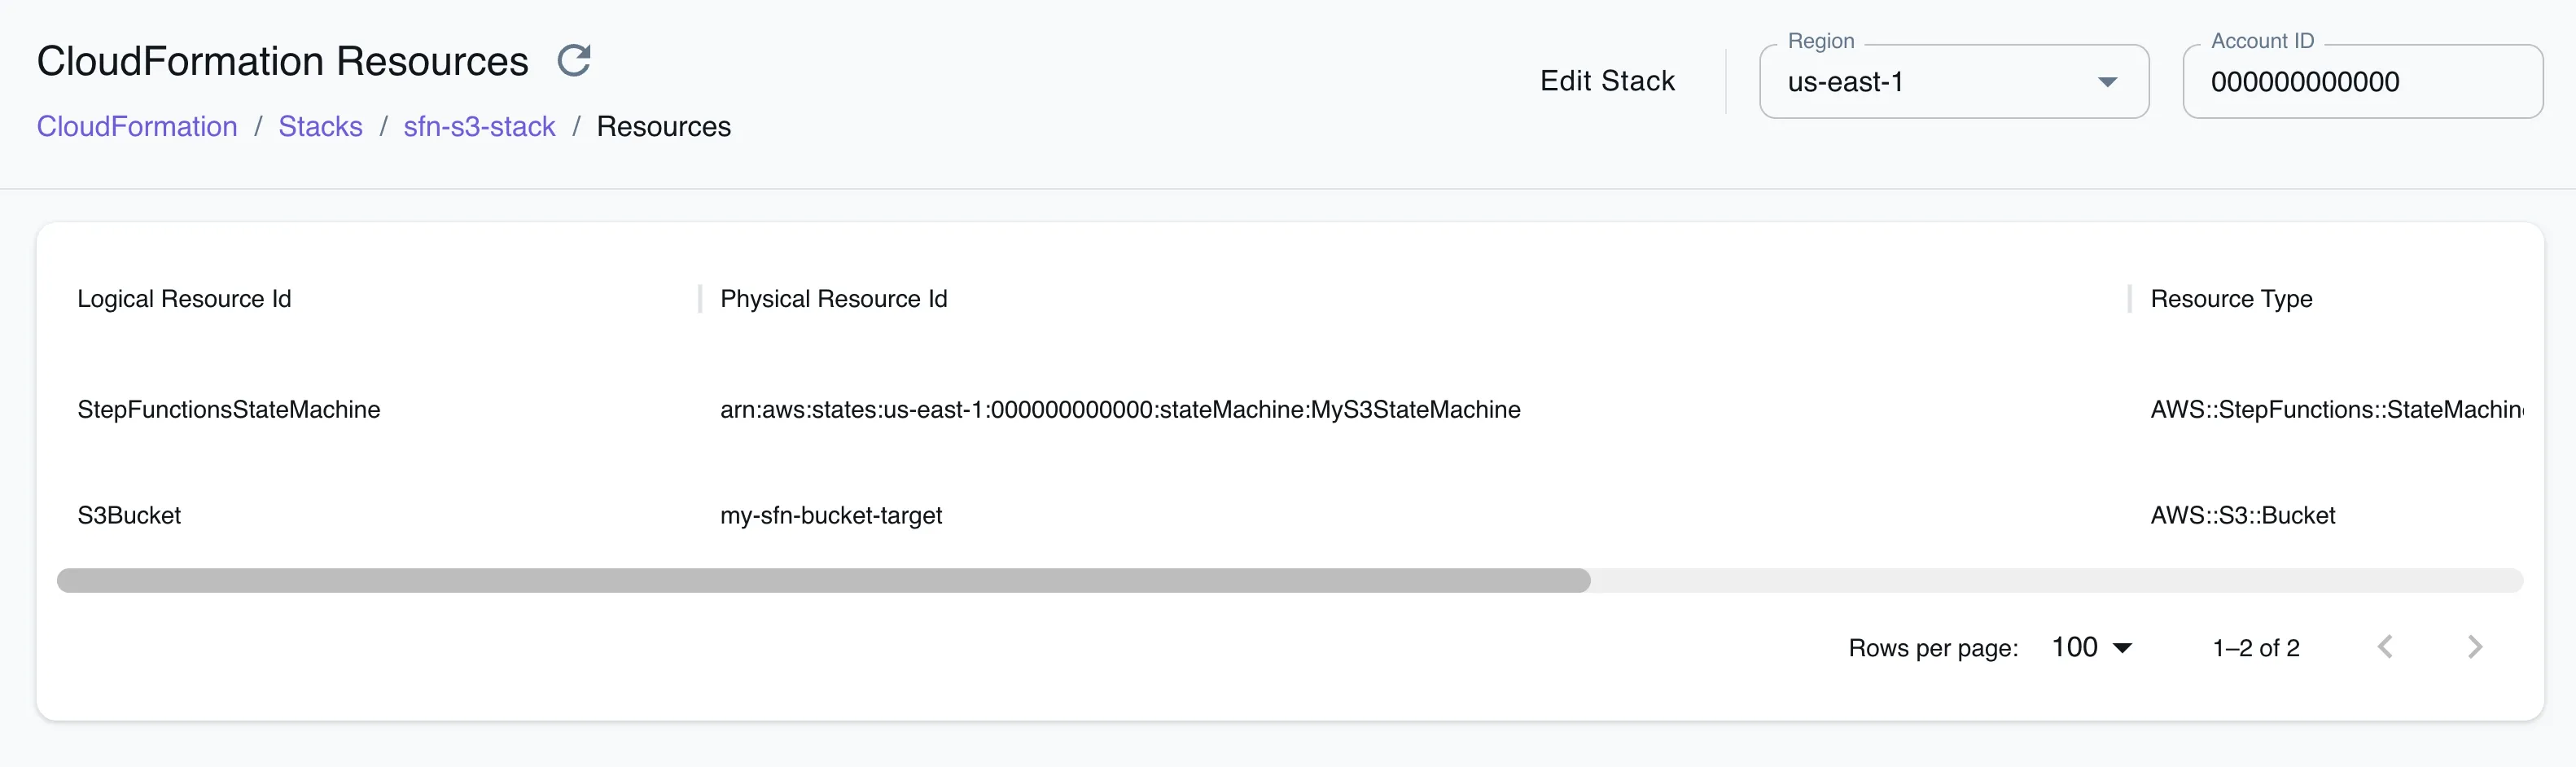Image resolution: width=2576 pixels, height=767 pixels.
Task: Click the previous page chevron arrow
Action: (x=2387, y=647)
